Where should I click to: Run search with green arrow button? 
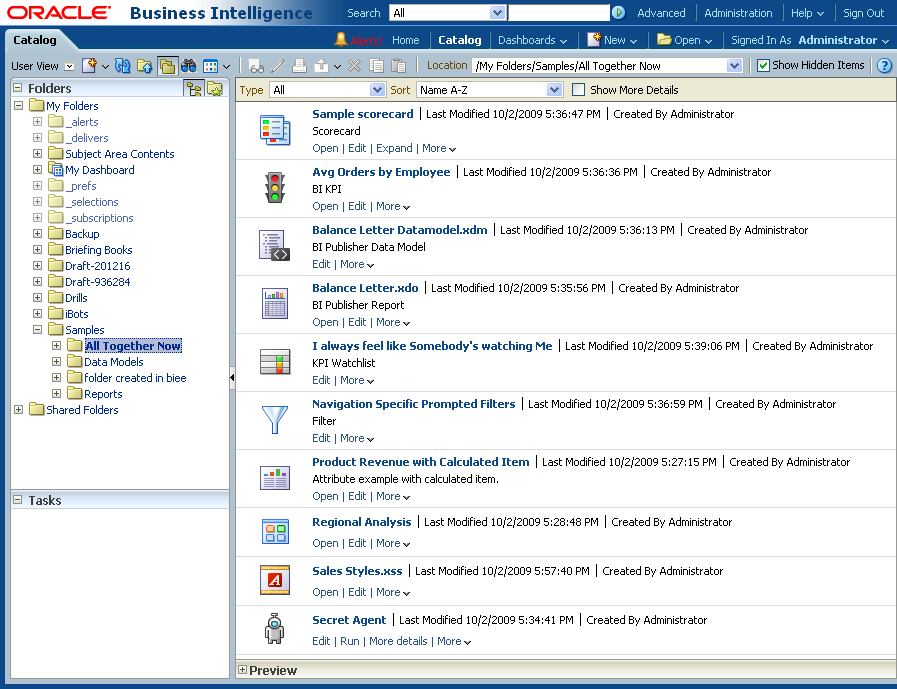click(x=618, y=13)
